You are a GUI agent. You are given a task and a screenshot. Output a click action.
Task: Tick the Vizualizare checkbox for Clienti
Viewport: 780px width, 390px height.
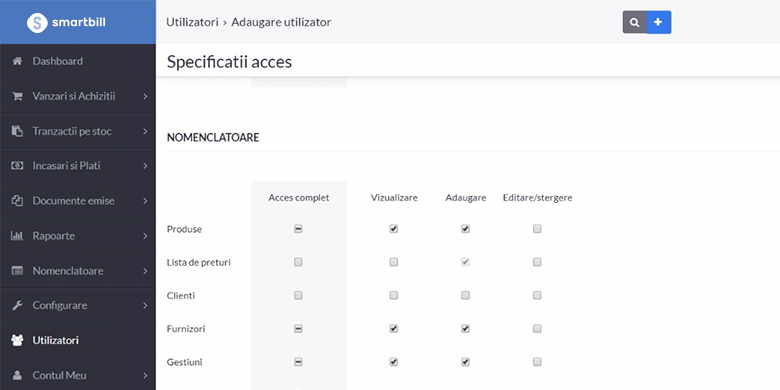[393, 295]
